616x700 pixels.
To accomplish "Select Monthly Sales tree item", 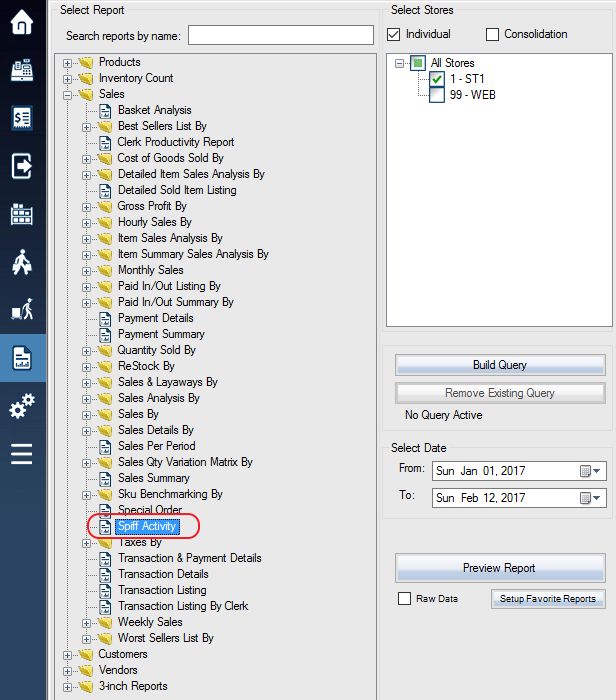I will [x=150, y=270].
